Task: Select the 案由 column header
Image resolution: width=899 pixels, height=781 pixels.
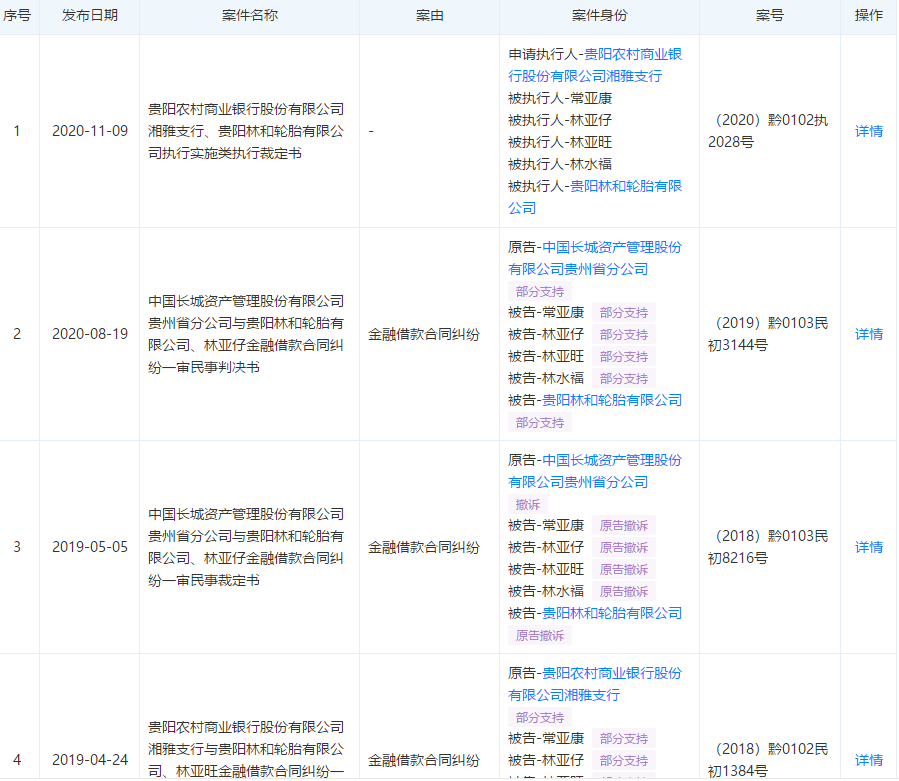Action: (429, 15)
